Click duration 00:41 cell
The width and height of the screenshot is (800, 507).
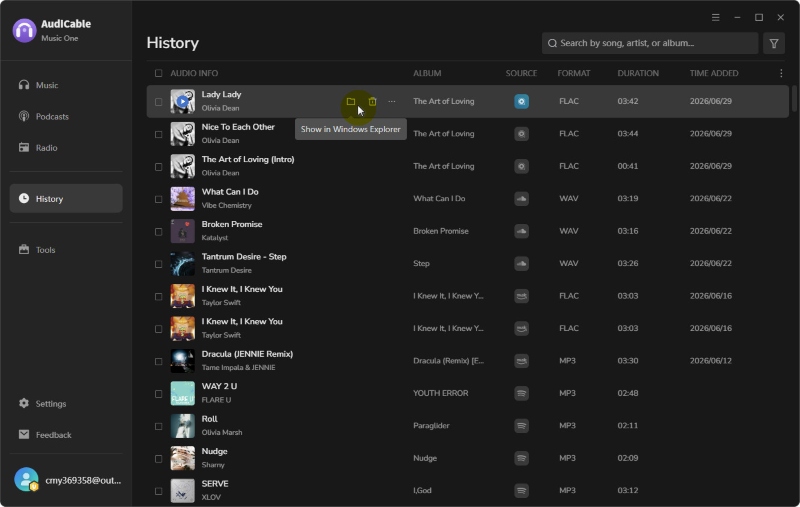628,166
